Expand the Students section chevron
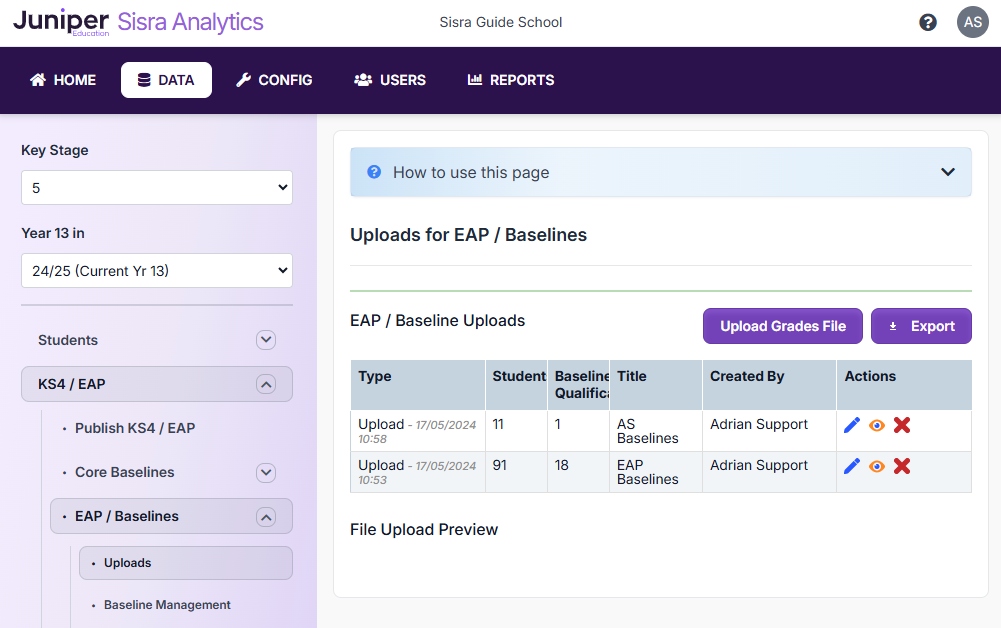1001x628 pixels. point(266,340)
